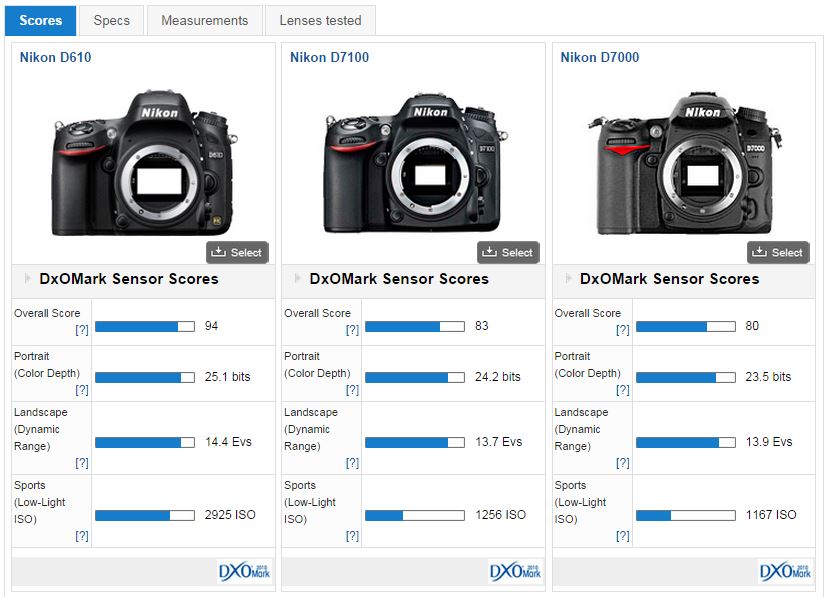Open Landscape Dynamic Range help [?] for D7000
Screen dimensions: 829x597
click(623, 463)
